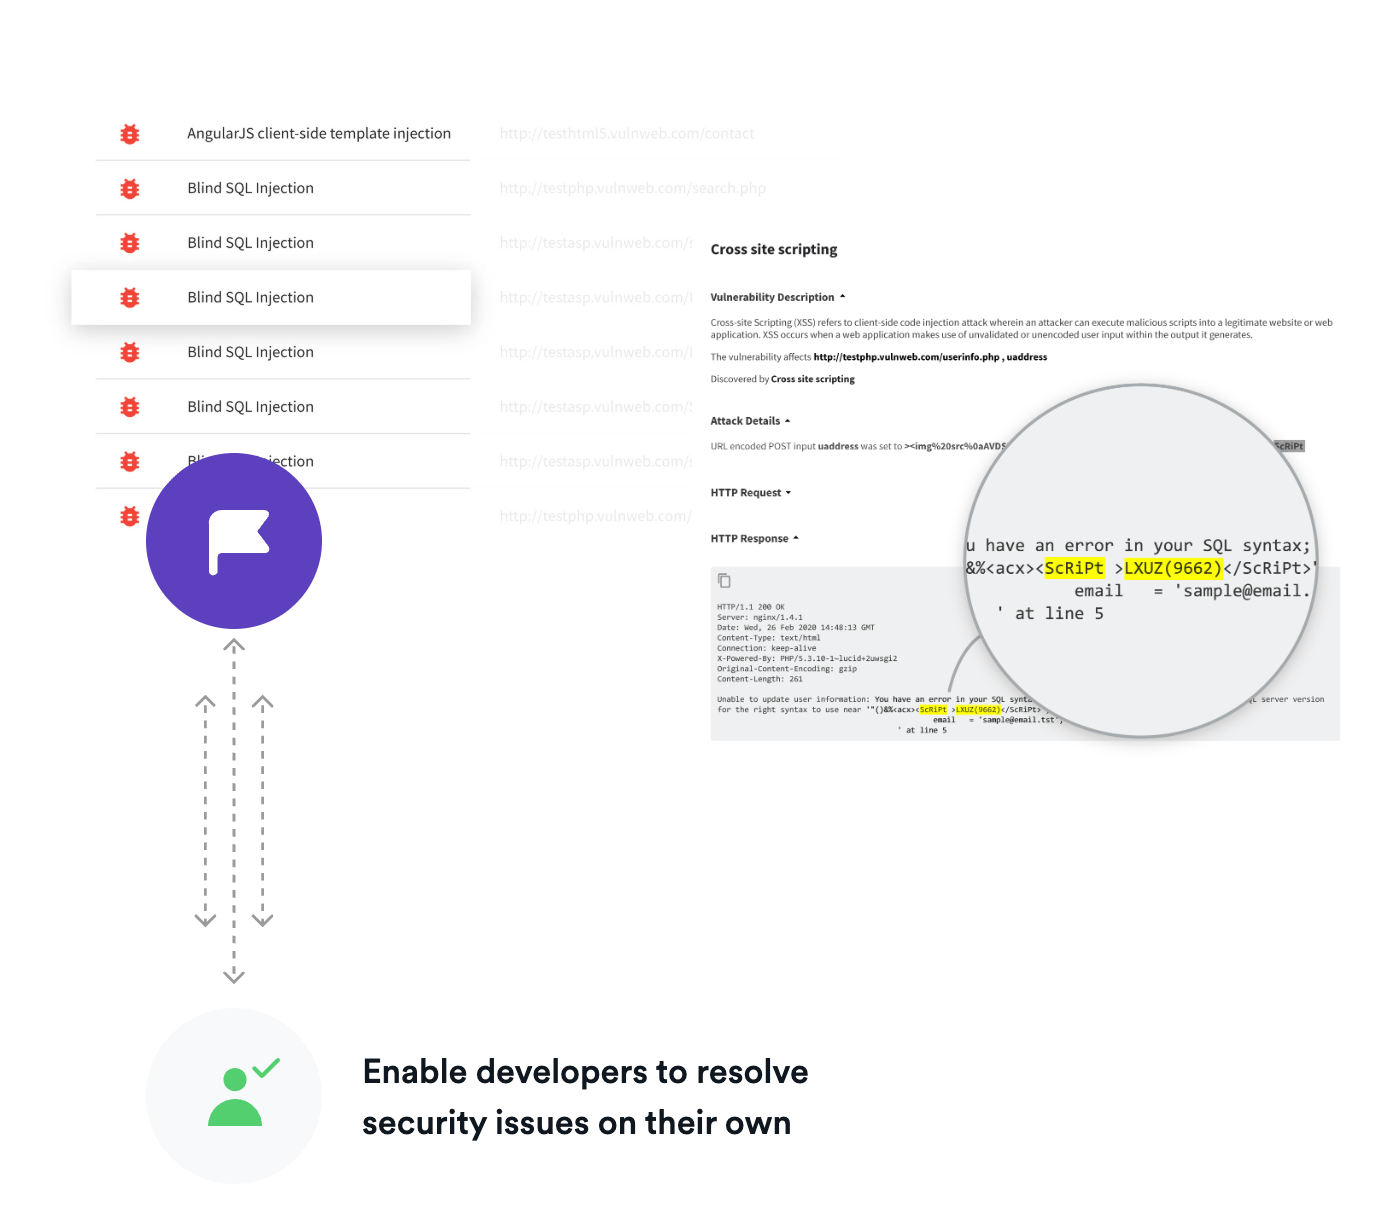Screen dimensions: 1390x1224
Task: Copy HTTP response with clipboard icon
Action: point(724,581)
